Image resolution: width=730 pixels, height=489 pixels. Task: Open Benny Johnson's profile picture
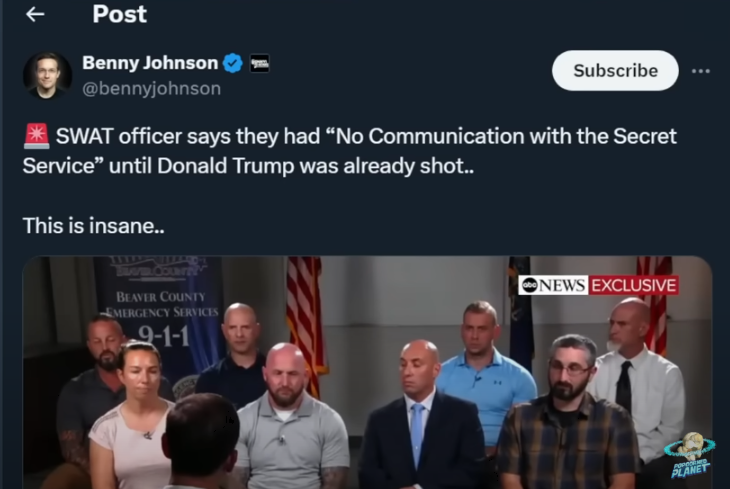(x=47, y=75)
